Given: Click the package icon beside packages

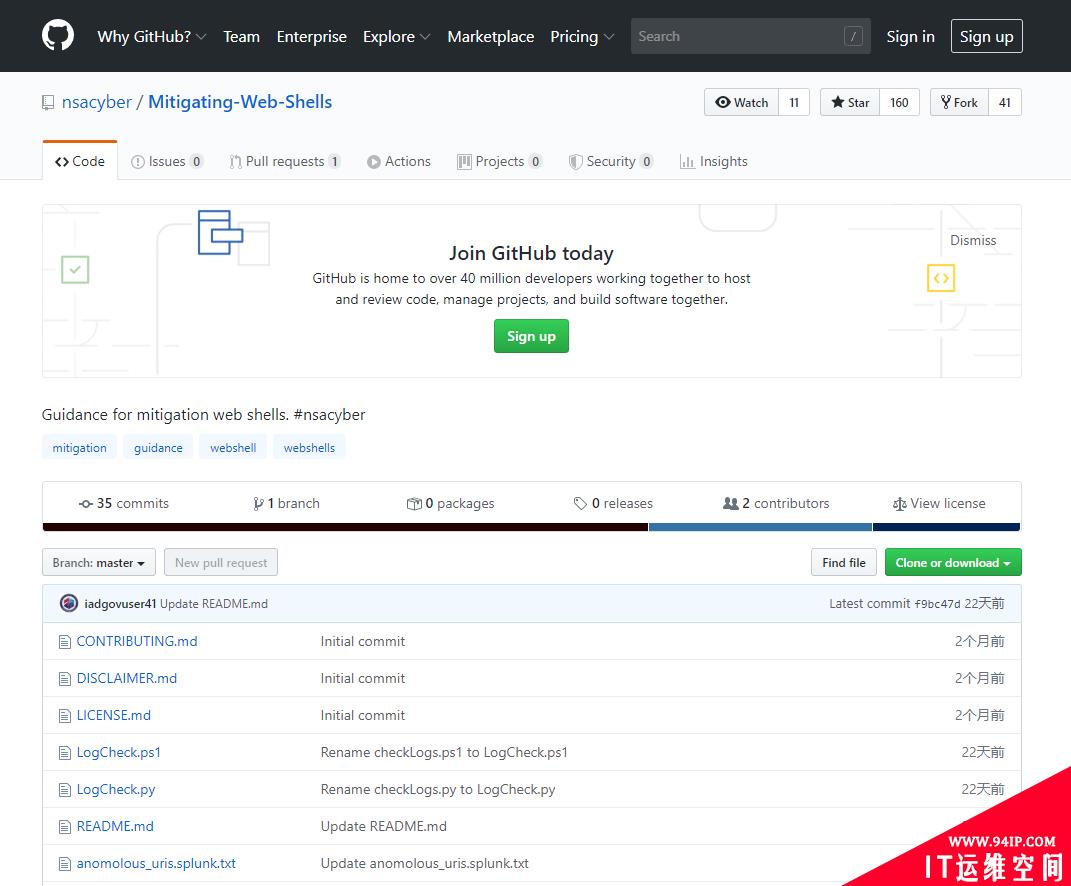Looking at the screenshot, I should point(414,503).
